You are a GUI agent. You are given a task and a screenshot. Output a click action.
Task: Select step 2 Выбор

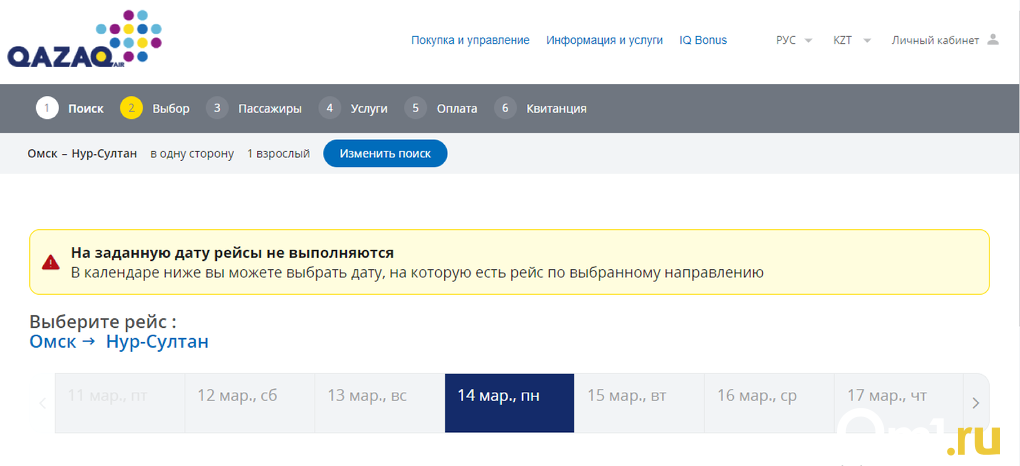pos(155,108)
